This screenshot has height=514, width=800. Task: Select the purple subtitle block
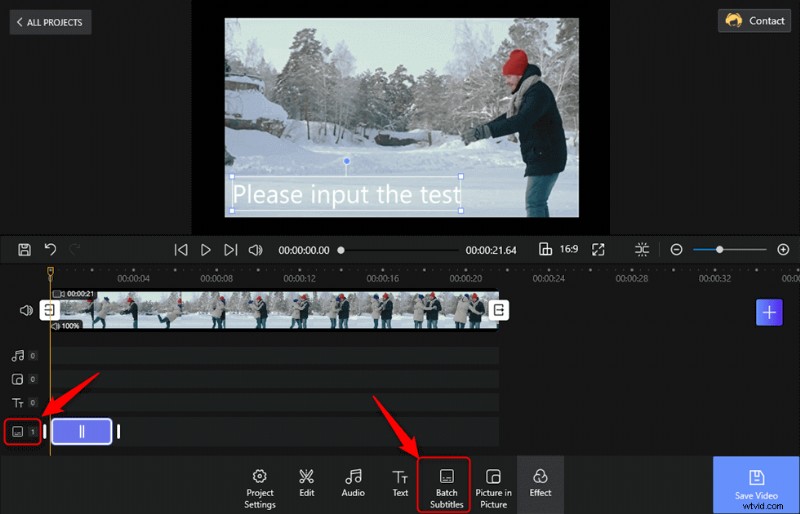(82, 432)
